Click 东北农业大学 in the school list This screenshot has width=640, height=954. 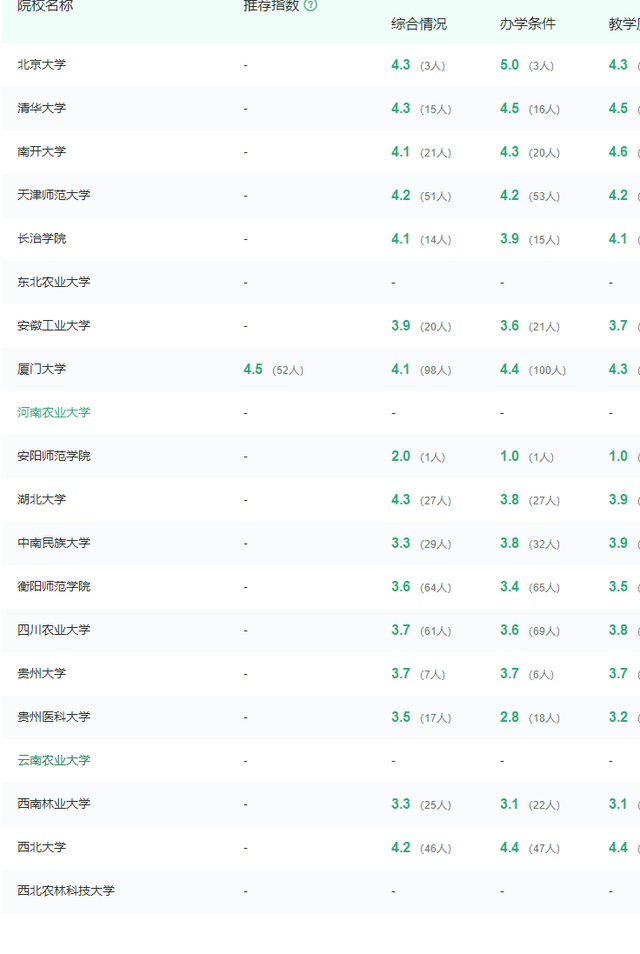54,282
